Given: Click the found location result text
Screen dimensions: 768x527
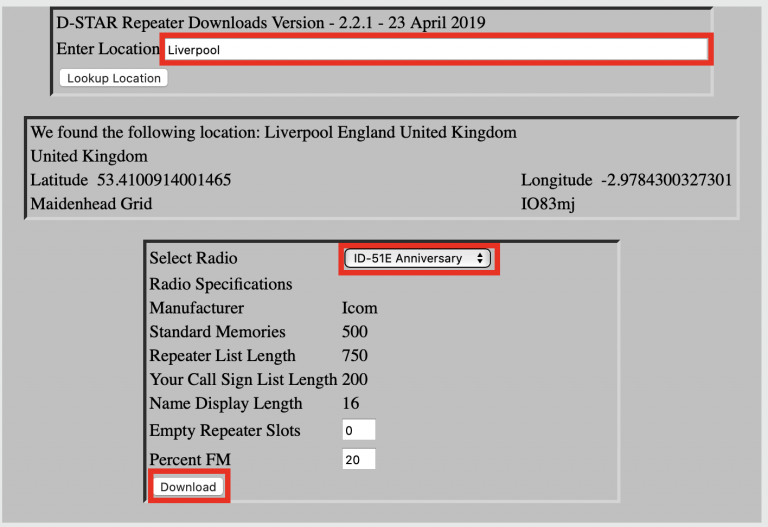Looking at the screenshot, I should point(274,132).
